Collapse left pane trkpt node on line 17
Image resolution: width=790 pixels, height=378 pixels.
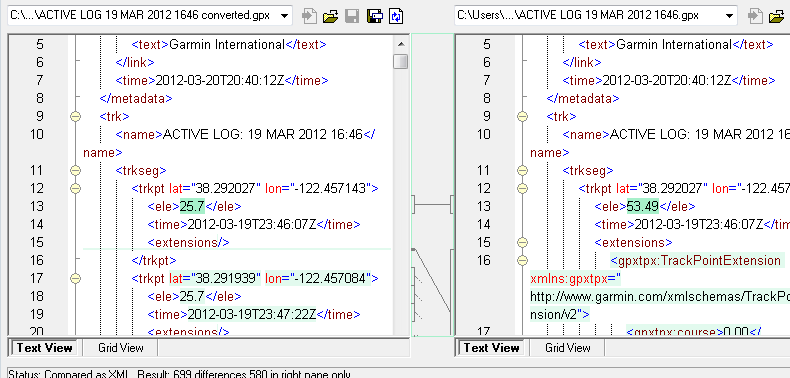pyautogui.click(x=76, y=278)
